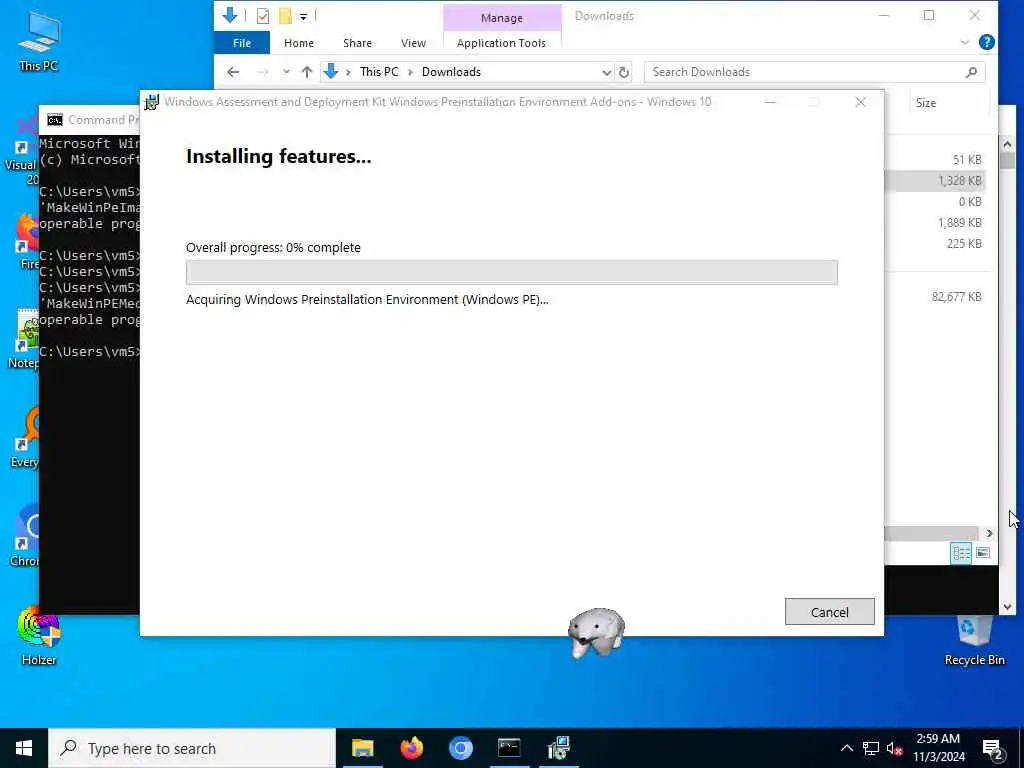
Task: Open This PC desktop icon
Action: pyautogui.click(x=39, y=40)
